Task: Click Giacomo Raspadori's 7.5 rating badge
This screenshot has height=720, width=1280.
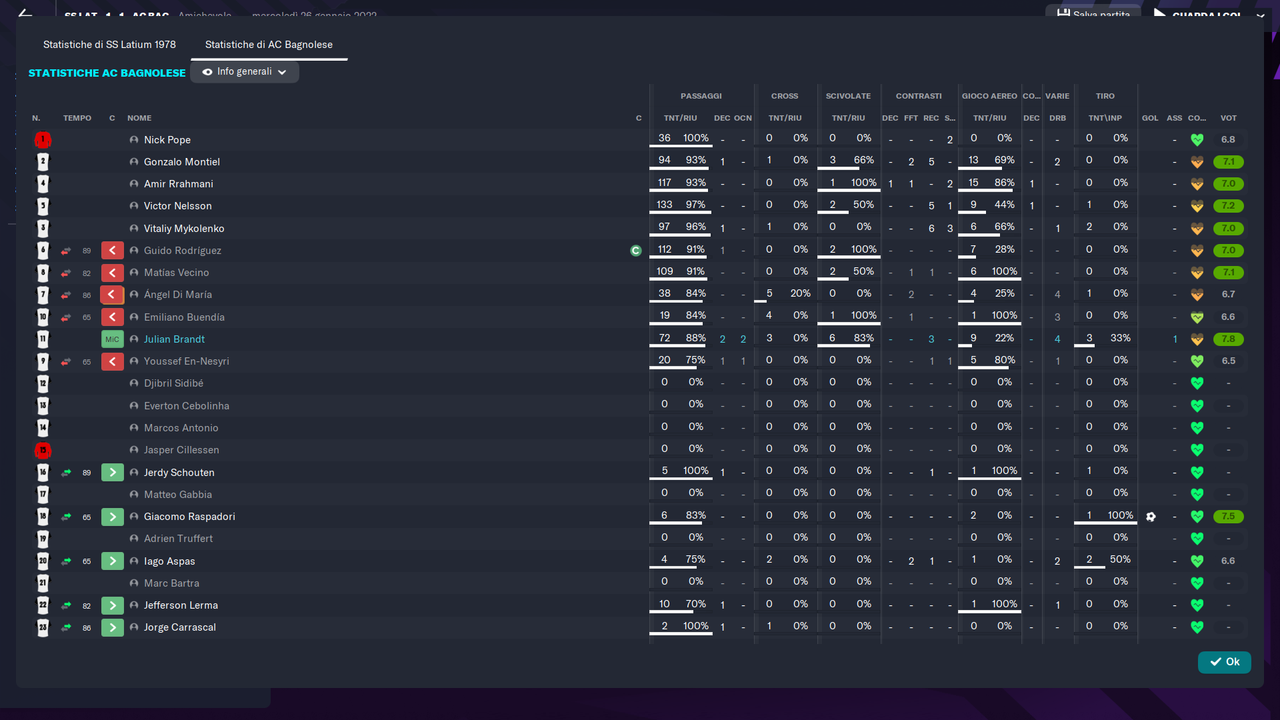Action: (1228, 517)
